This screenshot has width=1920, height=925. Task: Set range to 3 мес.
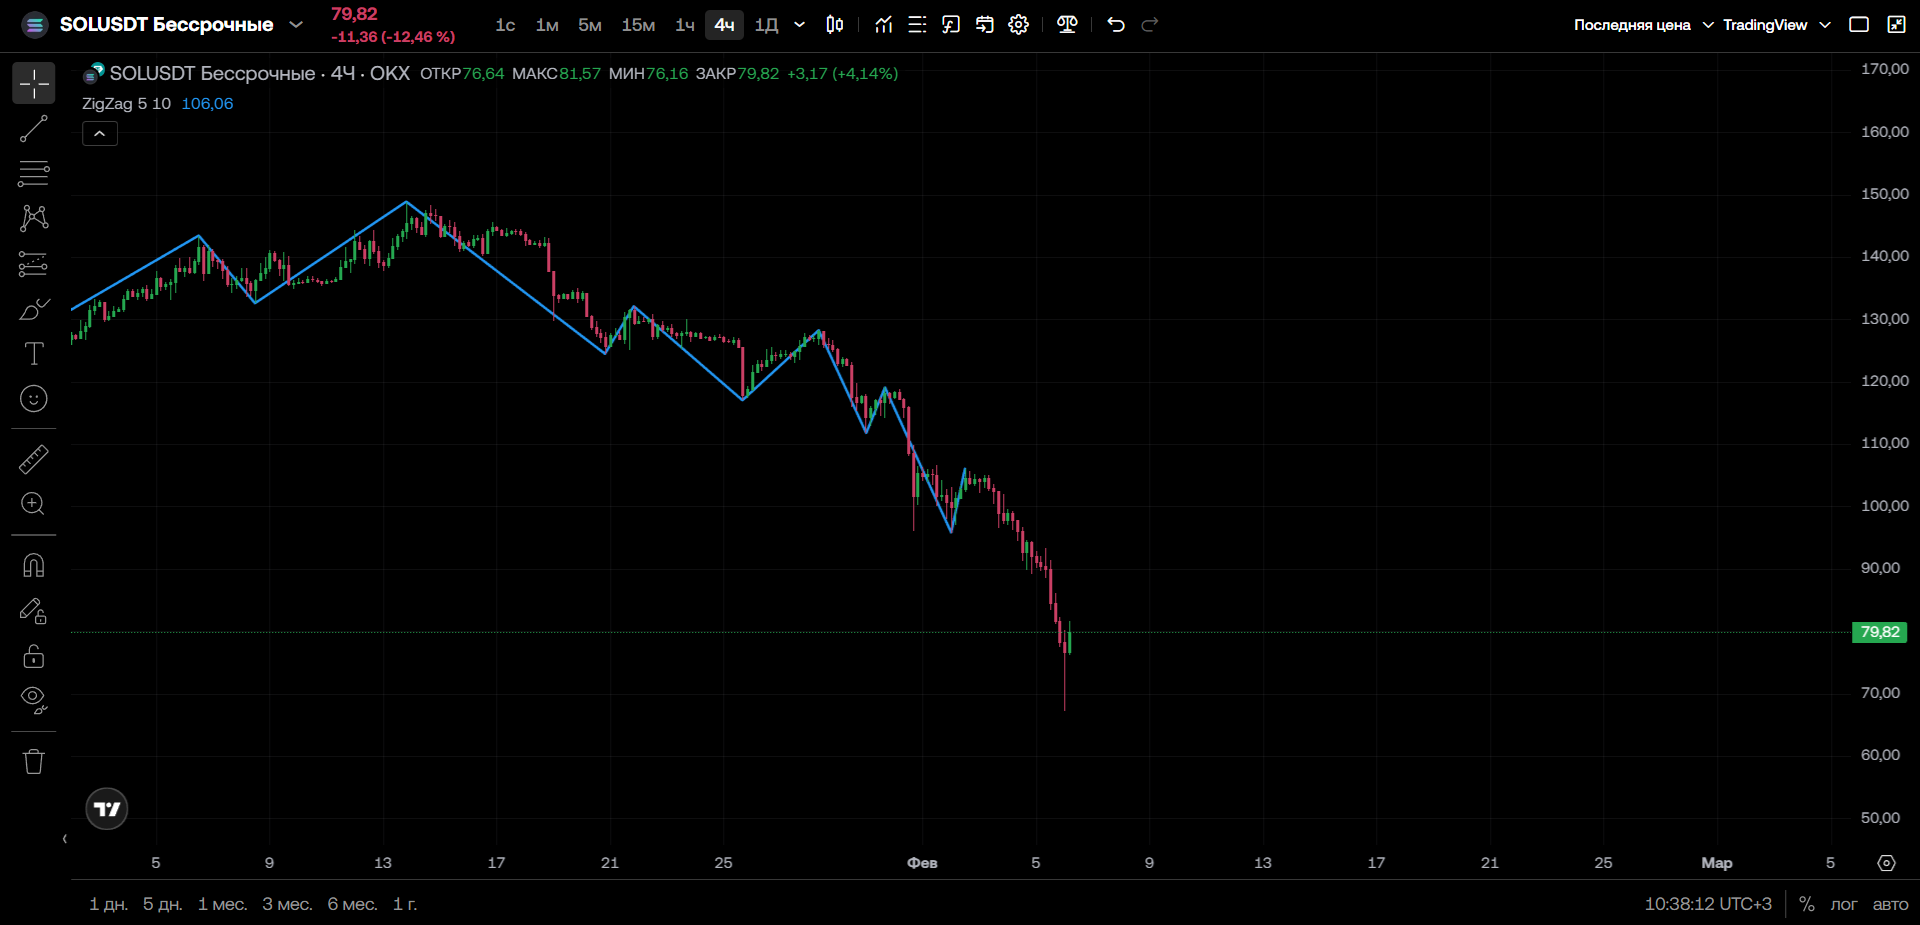pos(287,904)
